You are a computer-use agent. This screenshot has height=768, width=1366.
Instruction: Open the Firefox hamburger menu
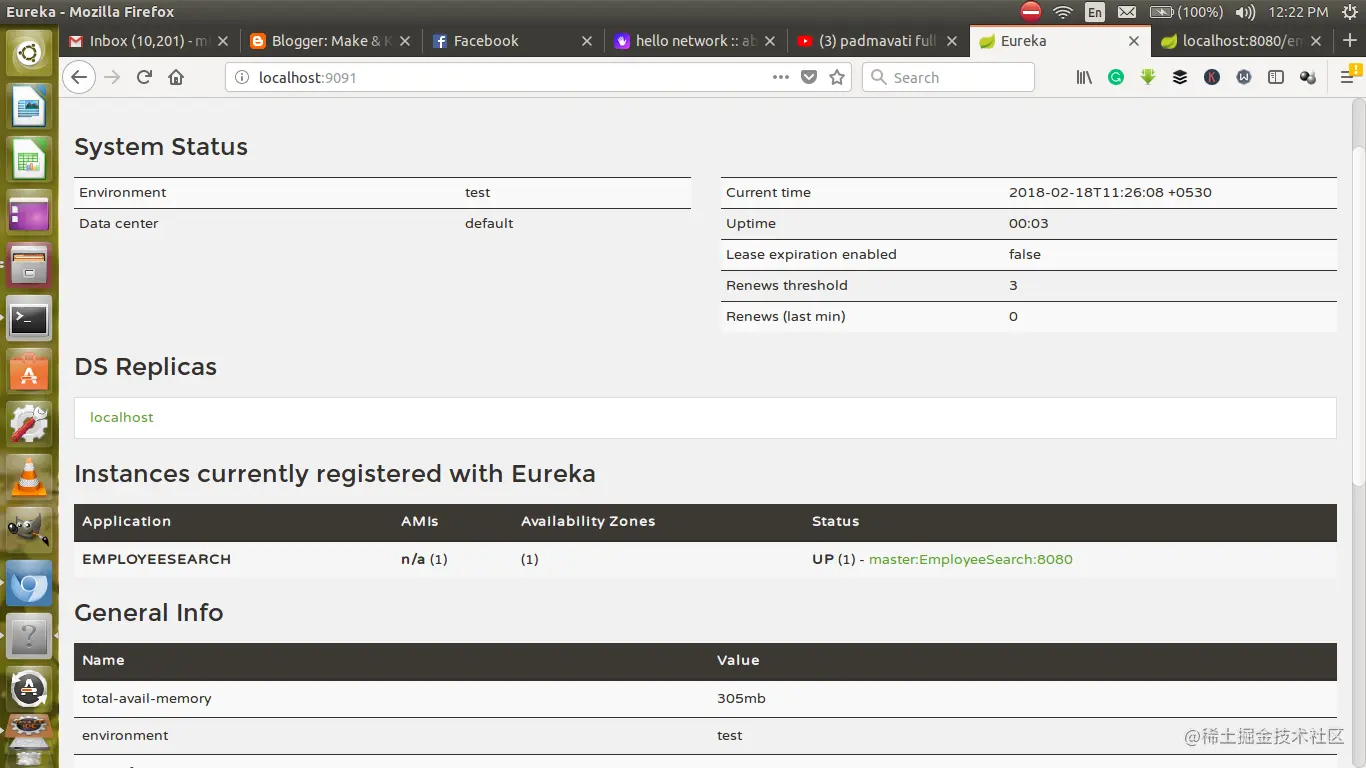pyautogui.click(x=1348, y=77)
